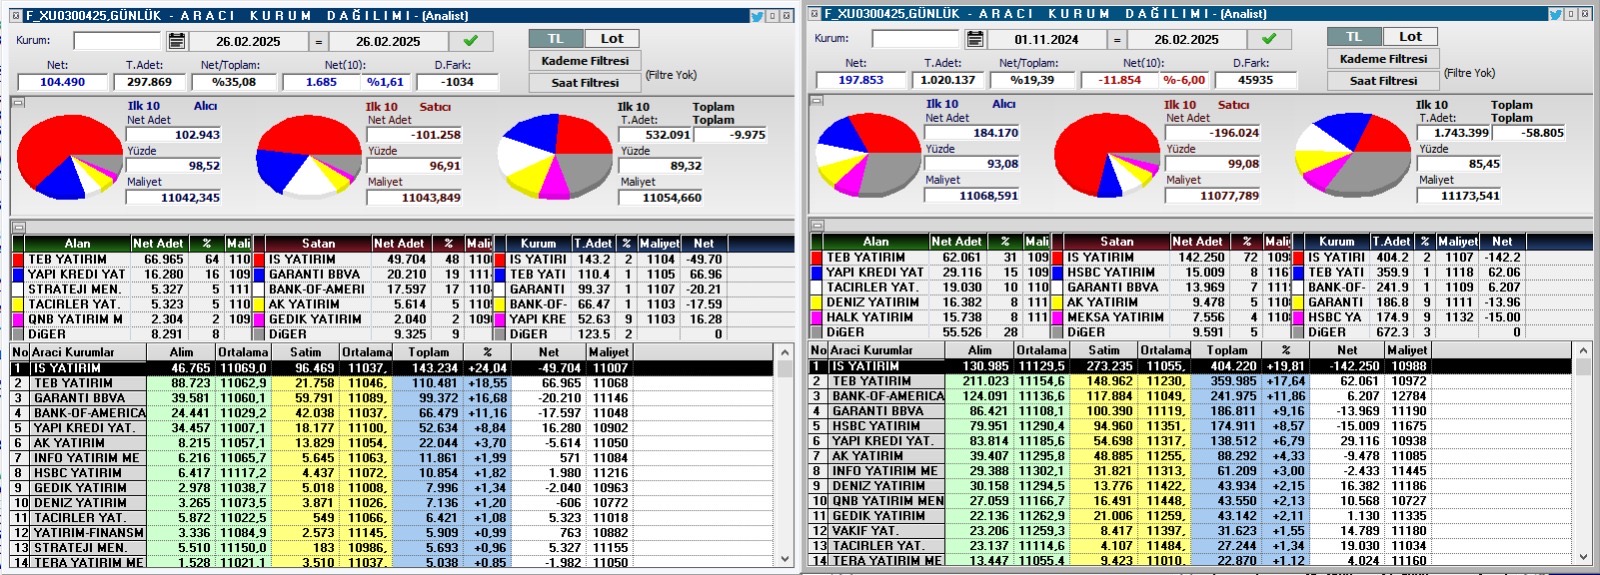This screenshot has width=1600, height=575.
Task: Open Kademe Filtresi in the left window
Action: 585,61
